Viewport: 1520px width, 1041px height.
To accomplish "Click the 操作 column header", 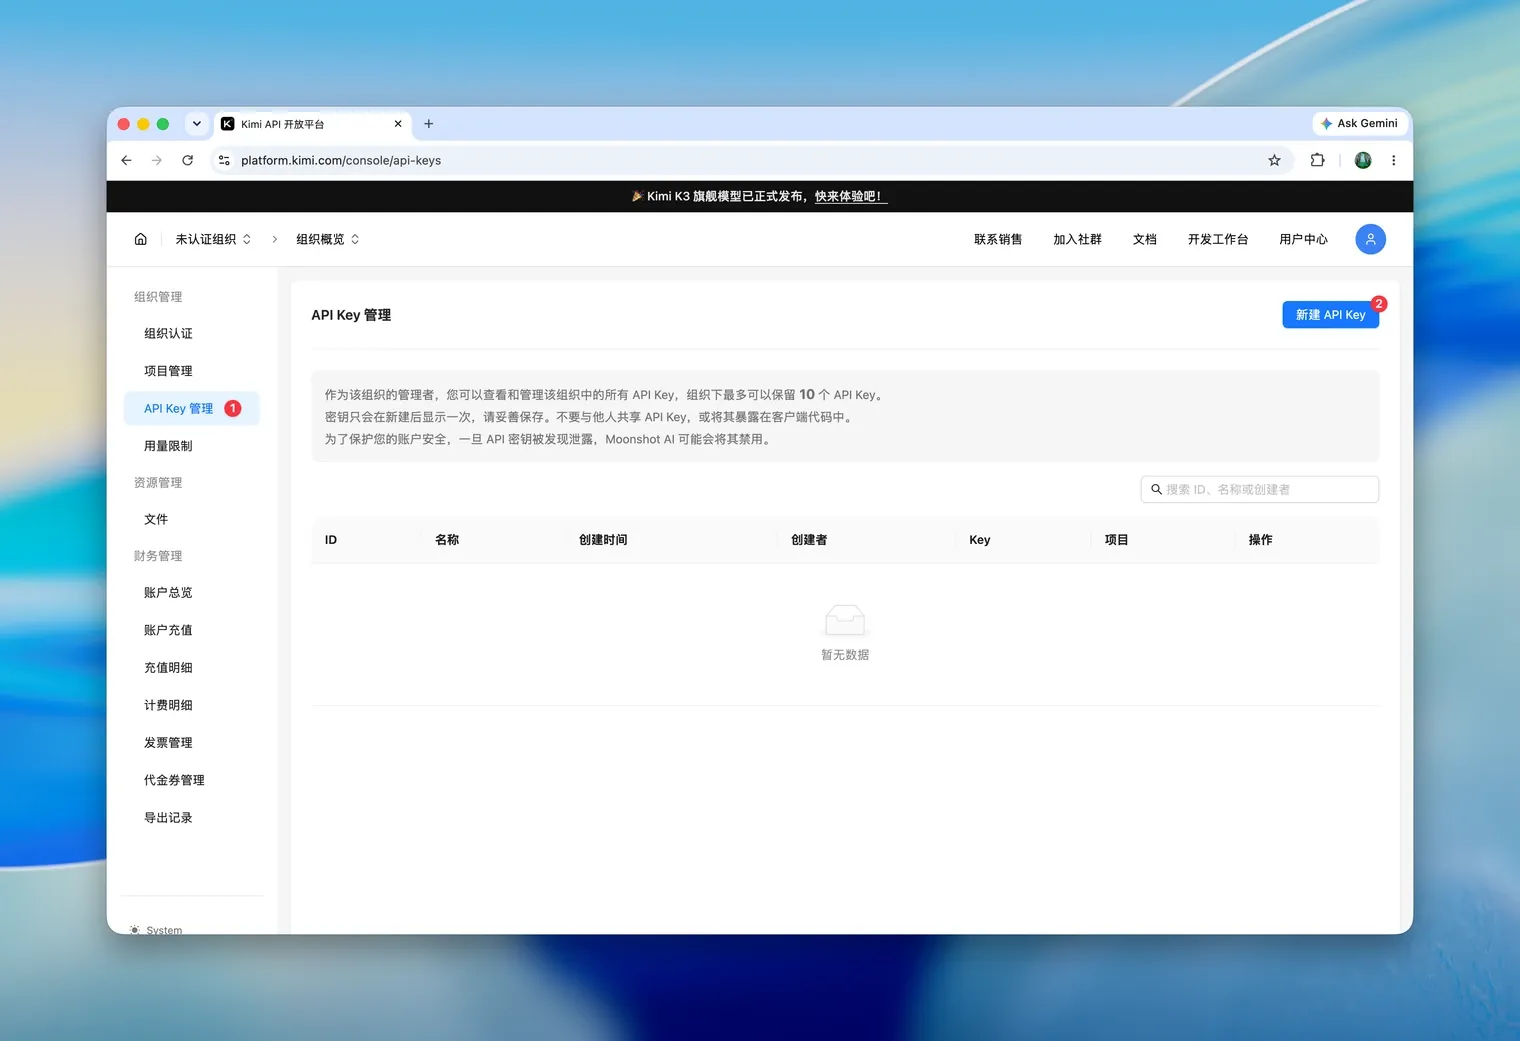I will coord(1260,540).
